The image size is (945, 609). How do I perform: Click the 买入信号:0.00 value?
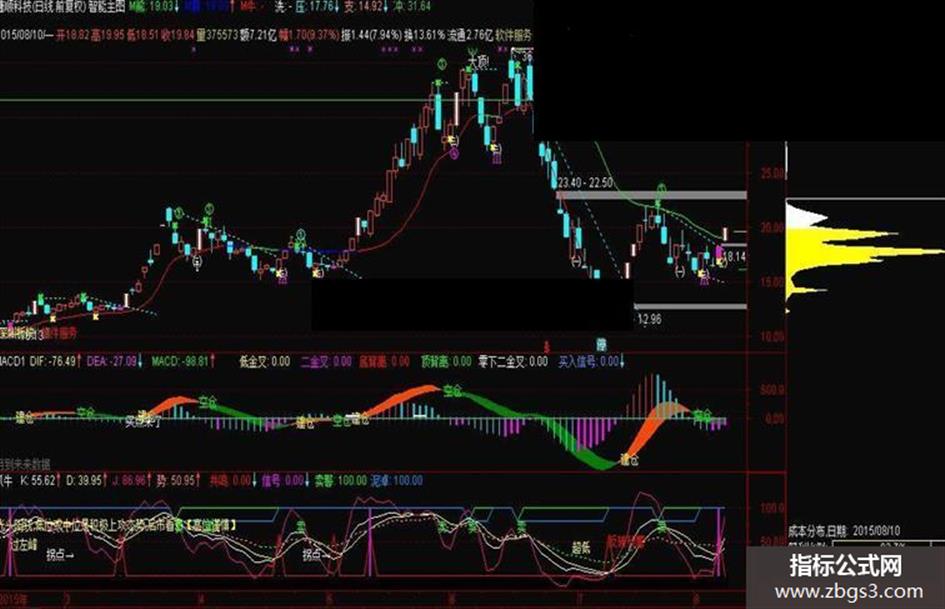point(591,361)
